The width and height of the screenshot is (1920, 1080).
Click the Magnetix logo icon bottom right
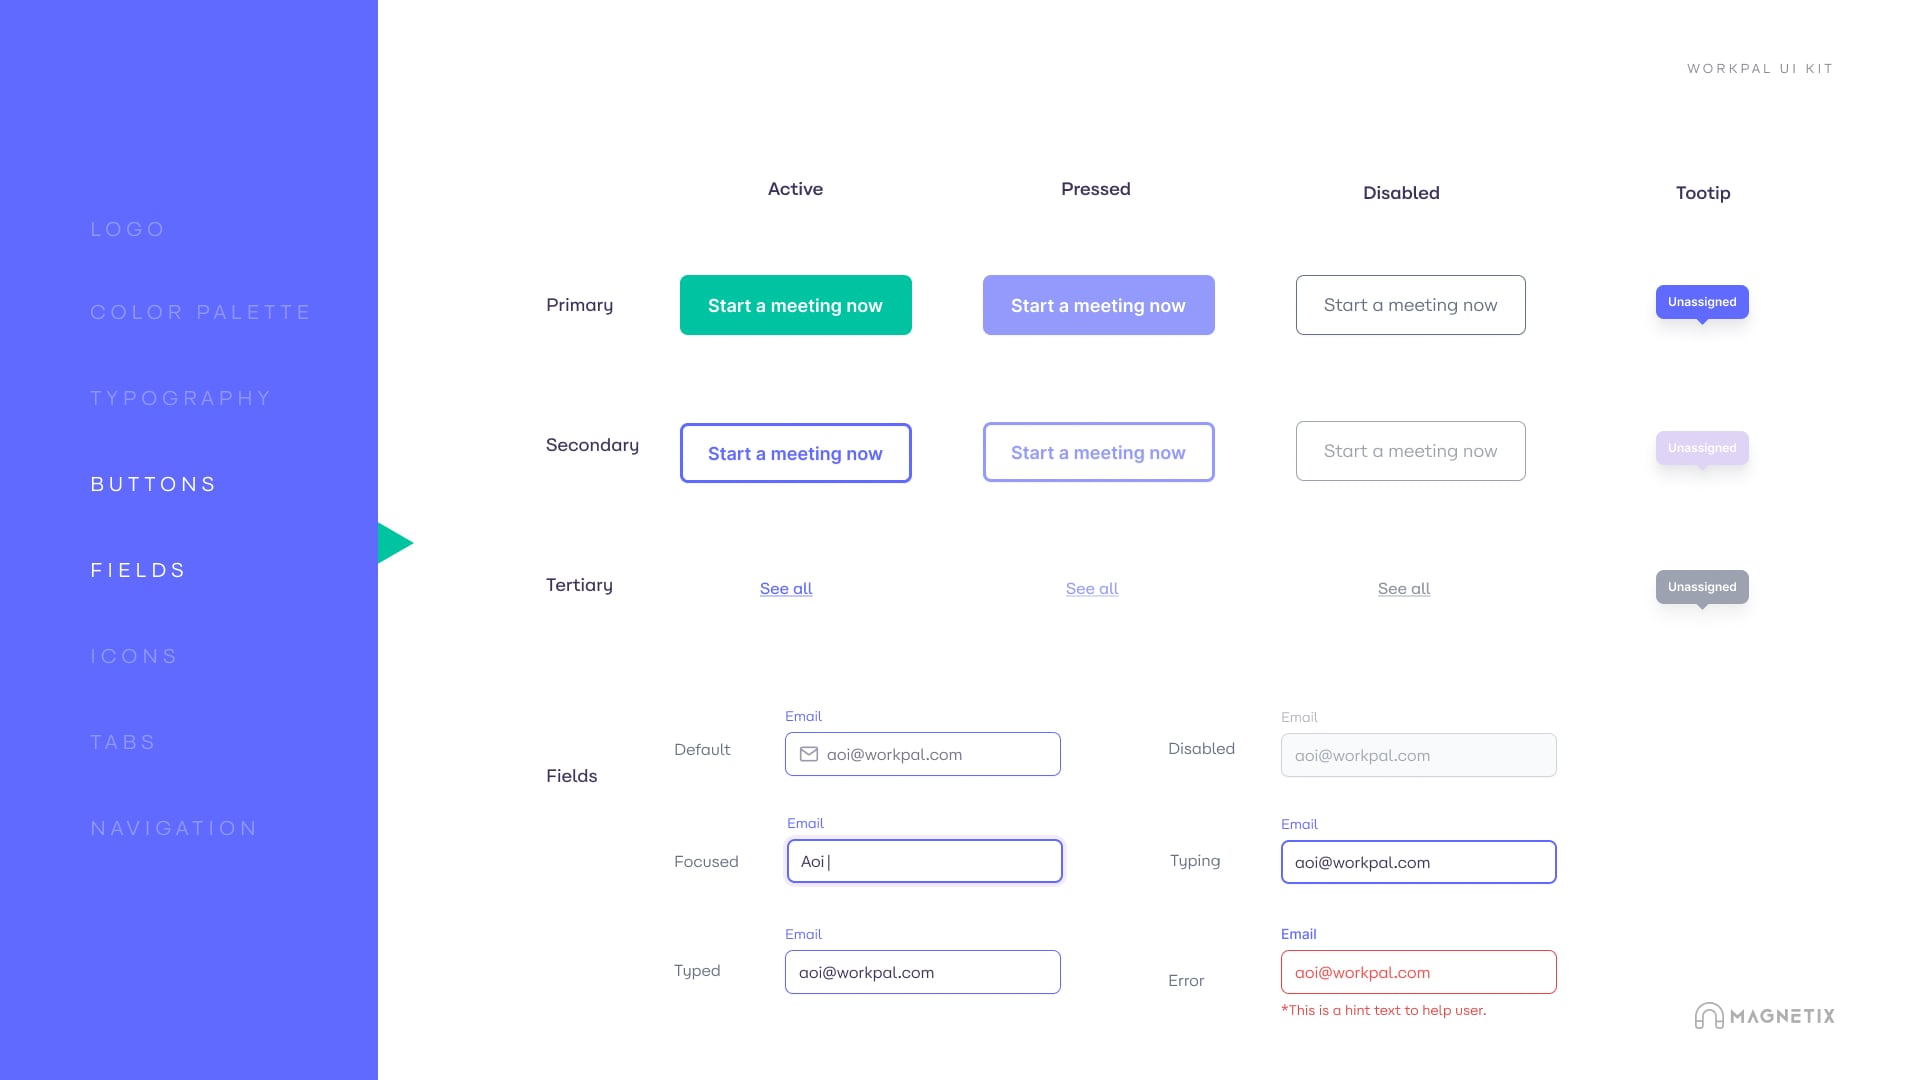[x=1709, y=1015]
